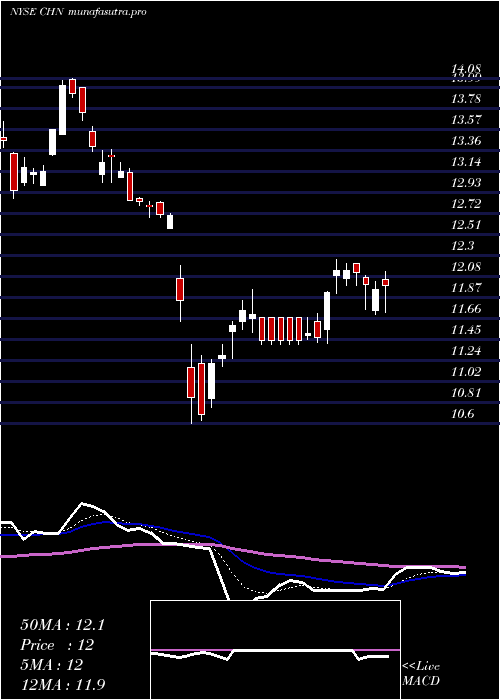The image size is (500, 700).
Task: Select the 13.57 price level label
Action: point(466,120)
